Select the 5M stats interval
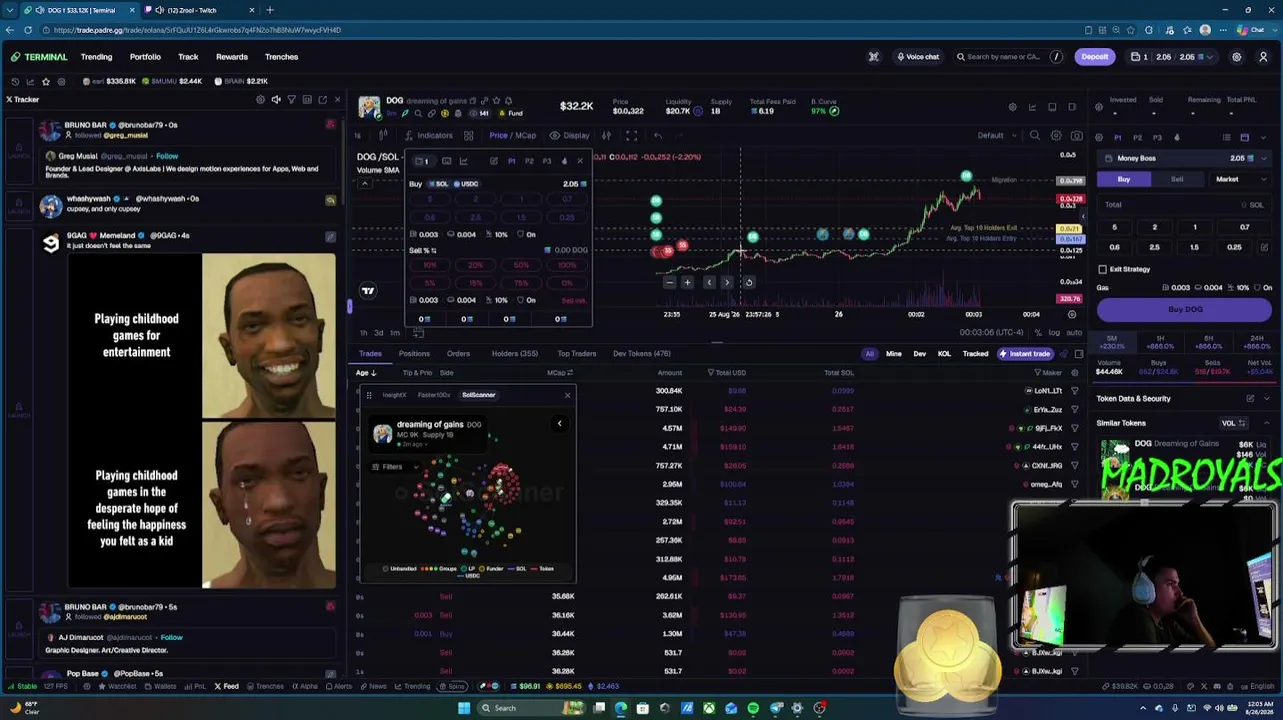 coord(1111,342)
